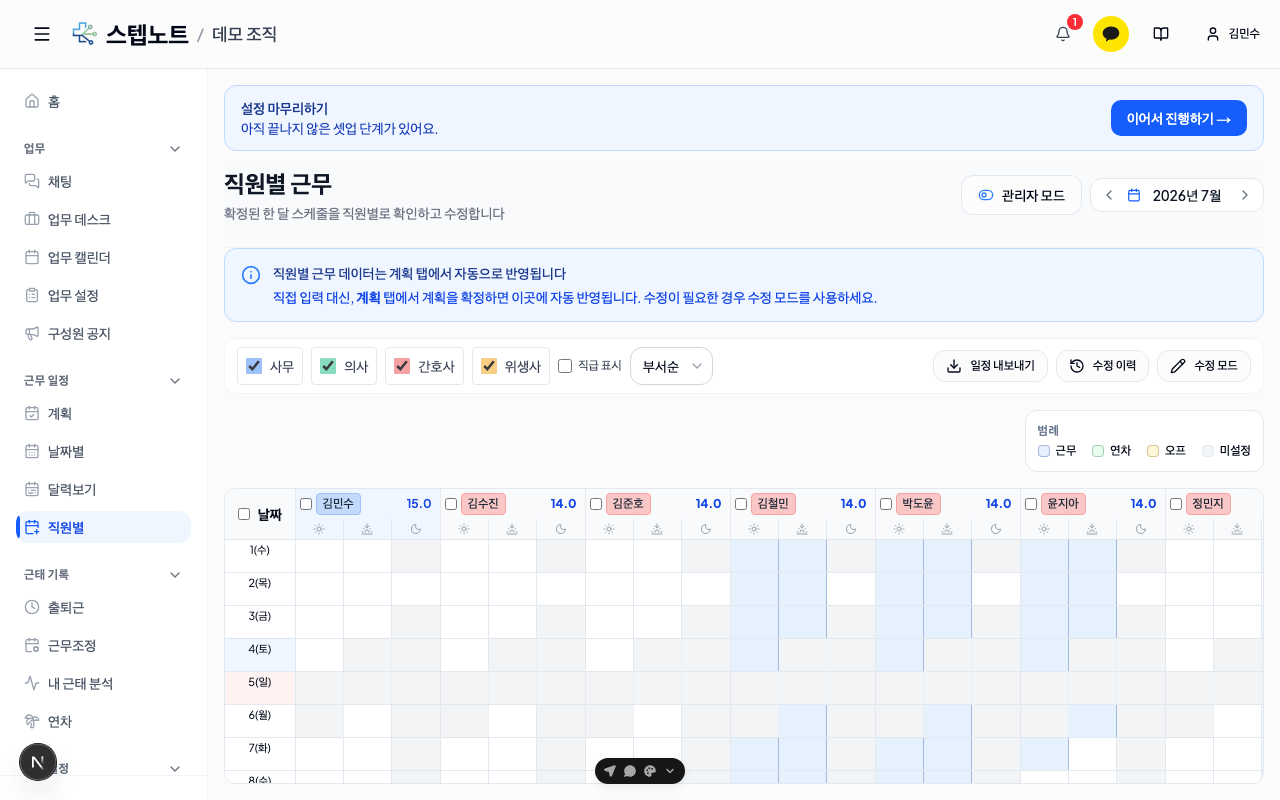Open the guide book icon
Viewport: 1280px width, 800px height.
(x=1161, y=34)
